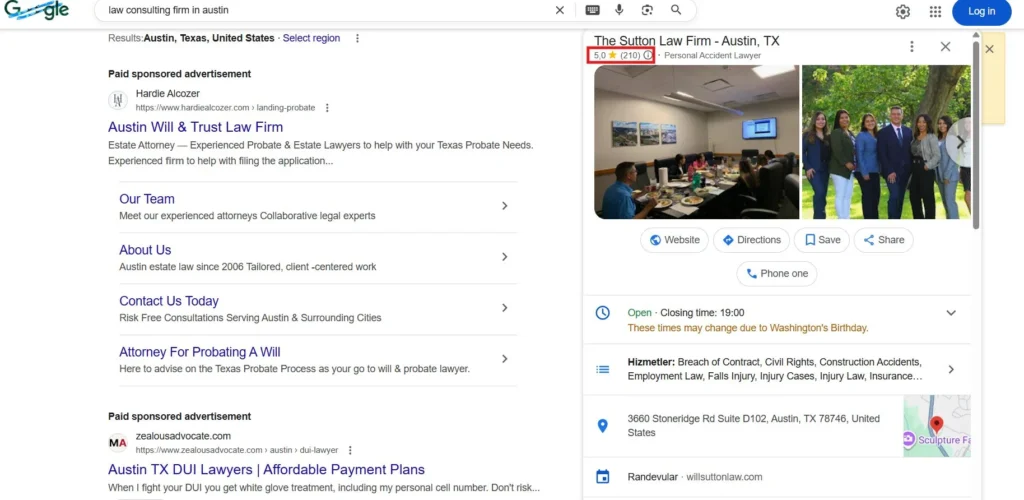The image size is (1024, 500).
Task: Open Google settings gear
Action: click(903, 12)
